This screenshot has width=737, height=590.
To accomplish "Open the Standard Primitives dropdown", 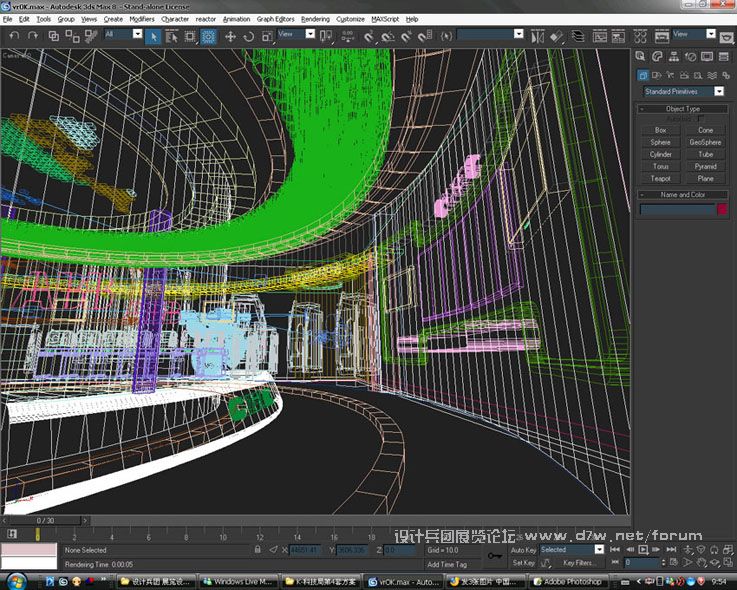I will [684, 91].
